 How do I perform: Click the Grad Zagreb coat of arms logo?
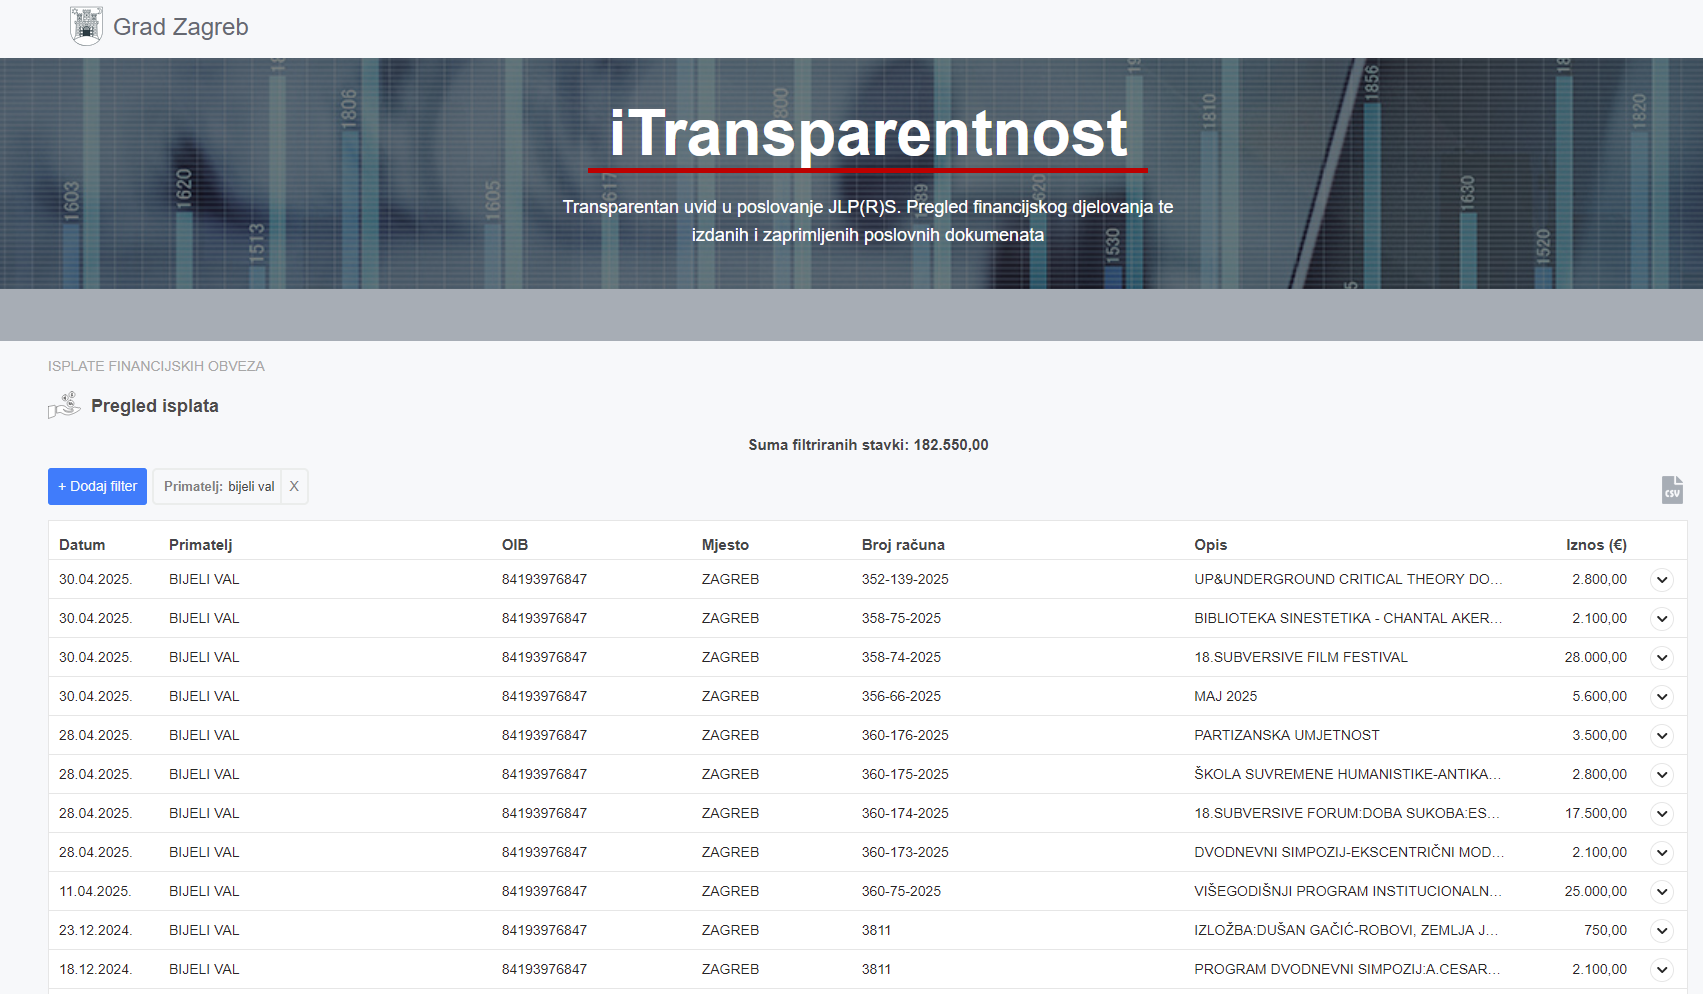tap(86, 26)
